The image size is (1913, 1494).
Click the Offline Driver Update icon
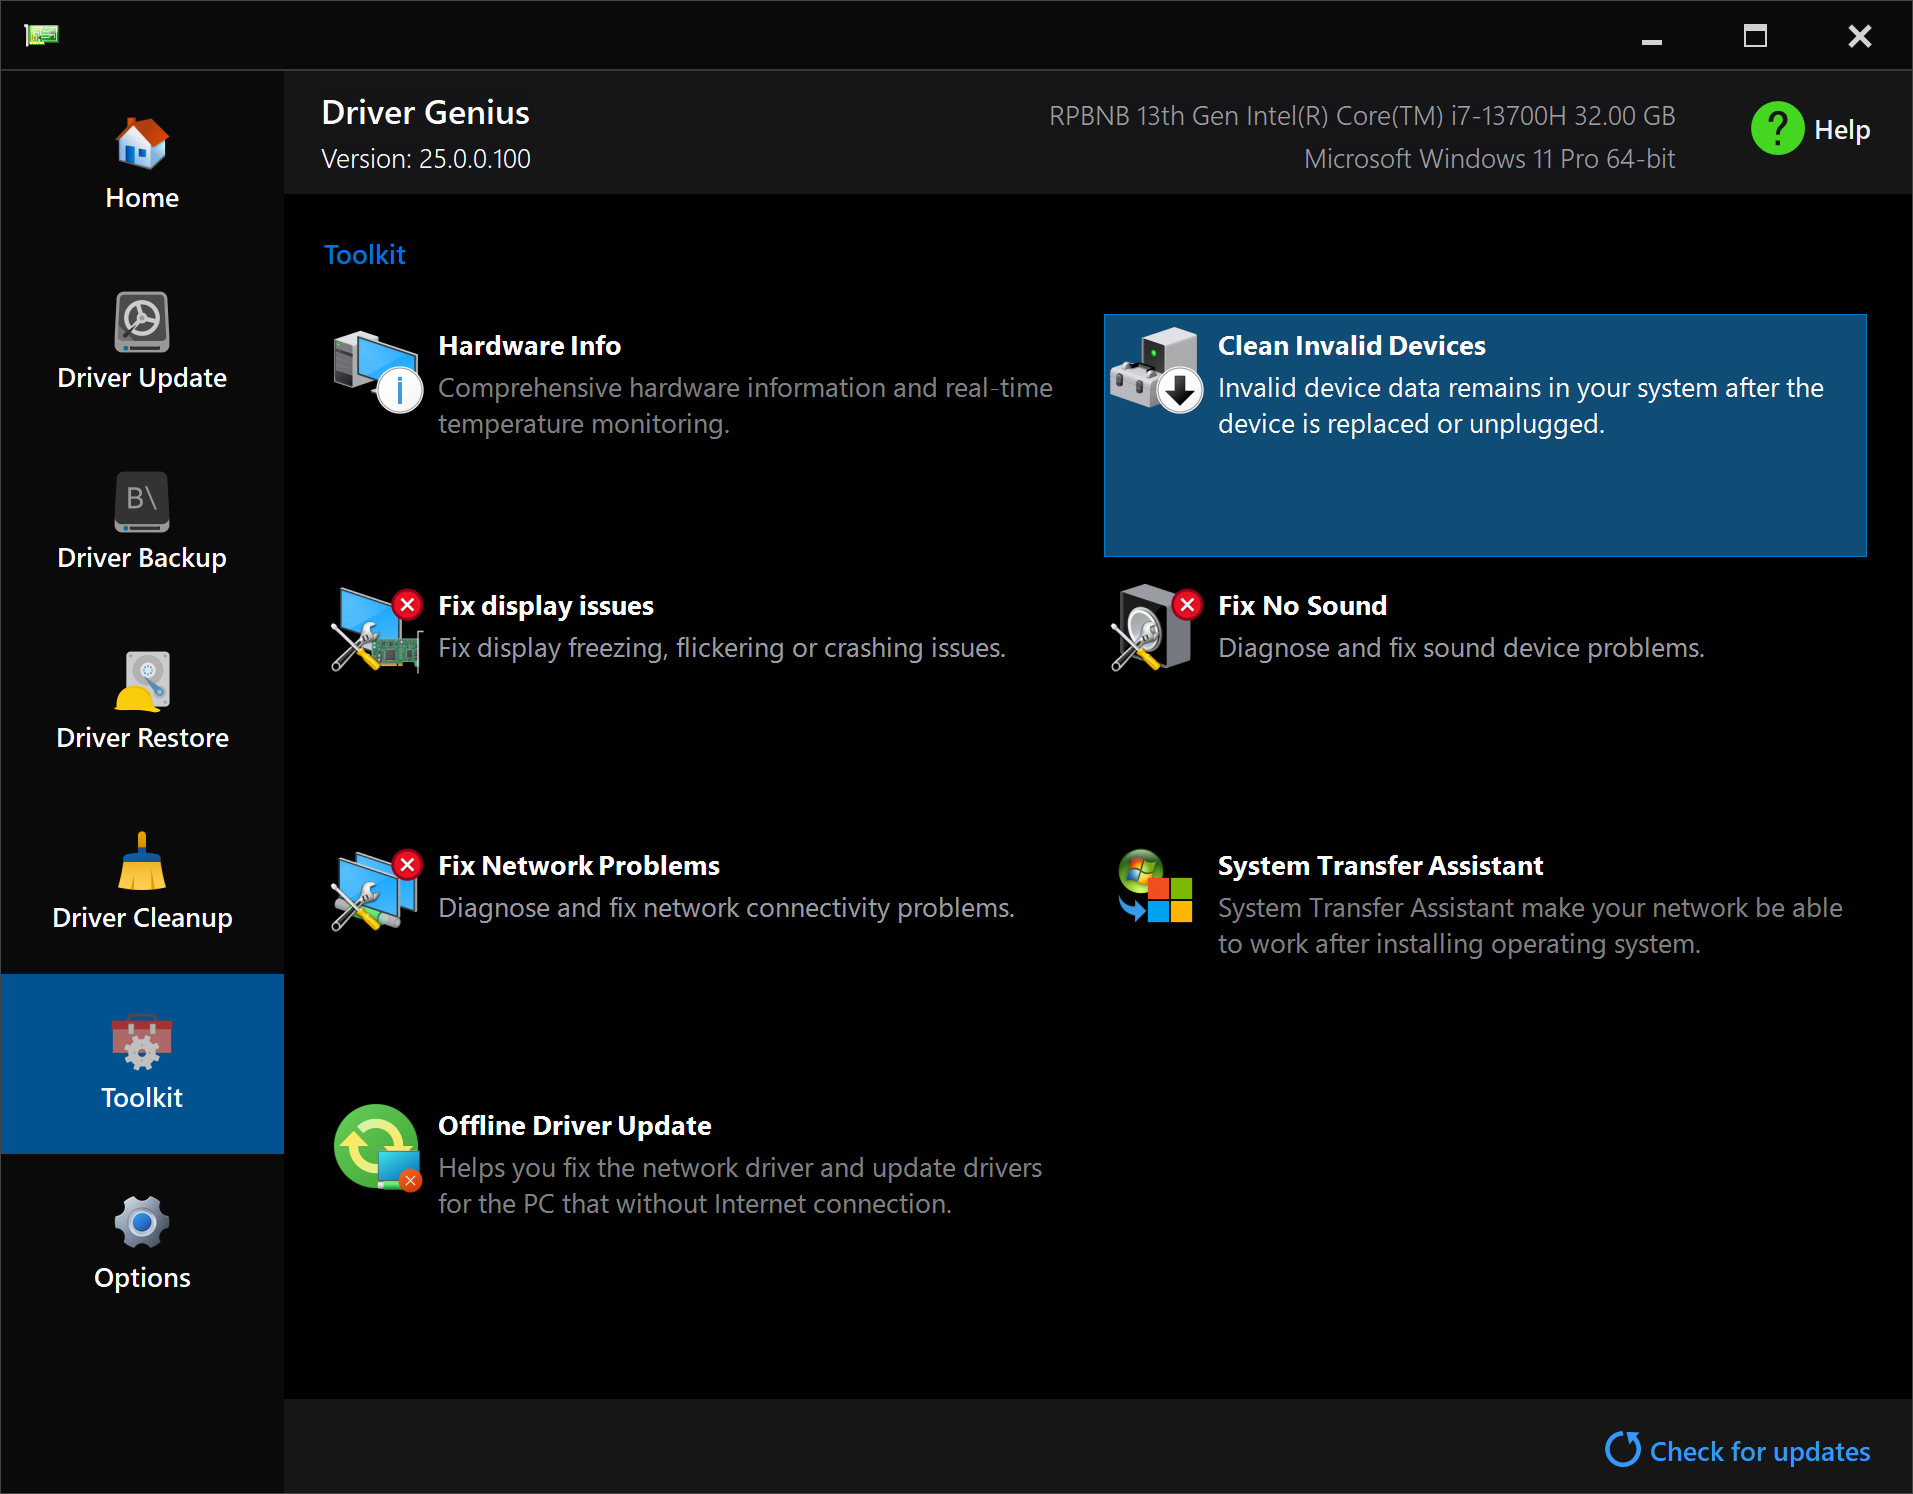(x=376, y=1148)
